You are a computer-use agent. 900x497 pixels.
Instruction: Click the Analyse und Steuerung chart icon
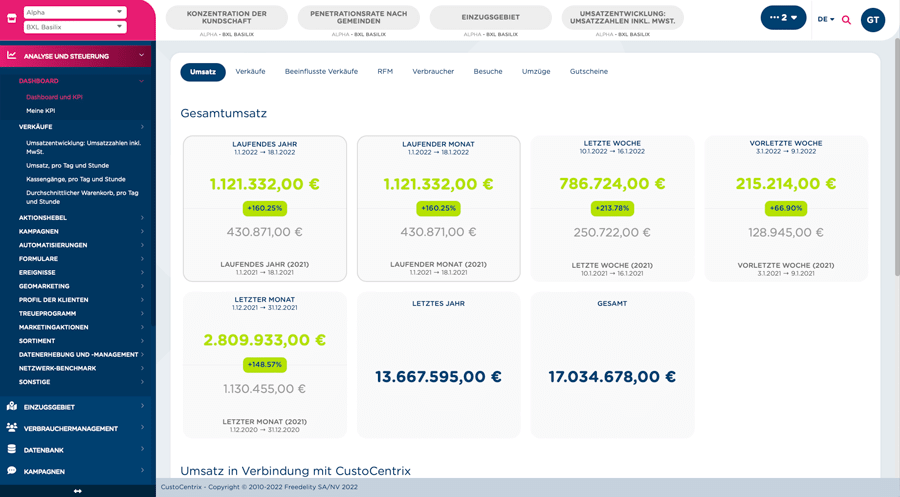coord(11,56)
